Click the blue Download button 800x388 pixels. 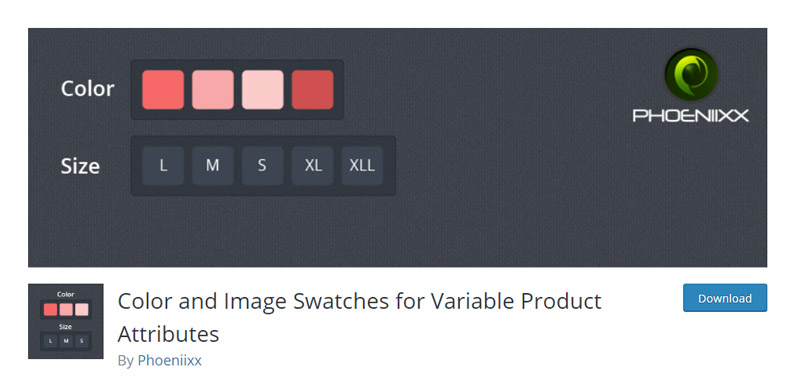coord(725,298)
